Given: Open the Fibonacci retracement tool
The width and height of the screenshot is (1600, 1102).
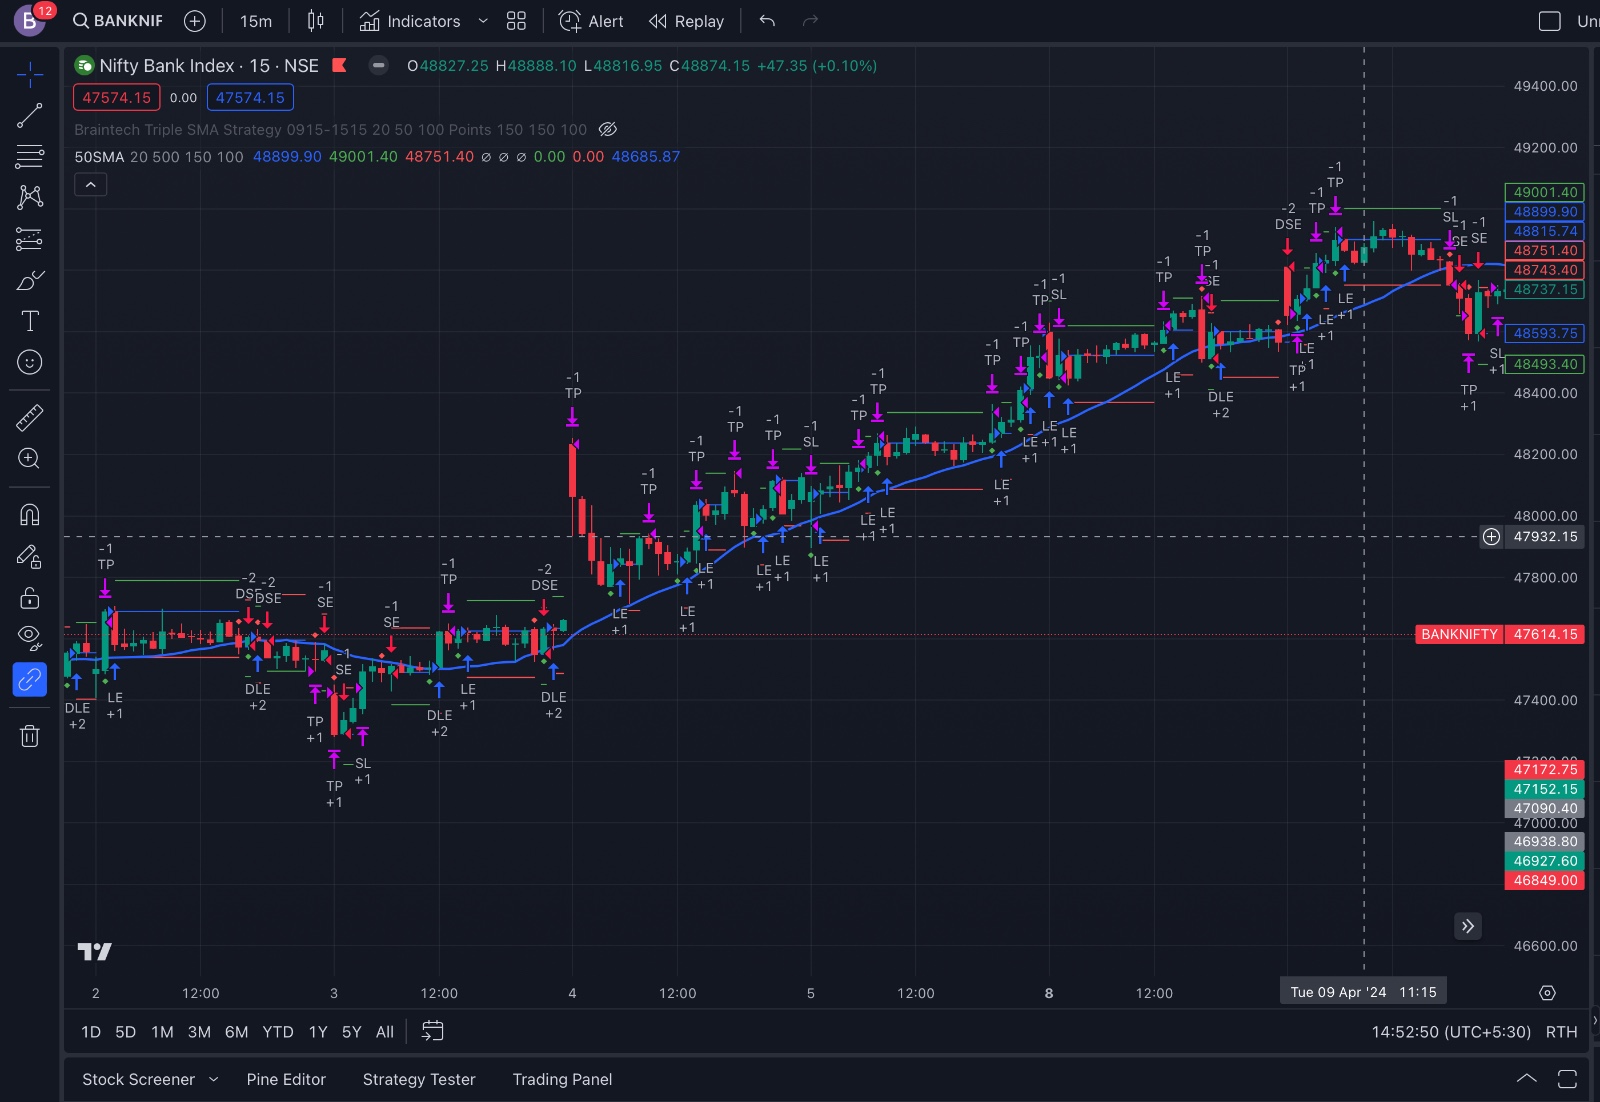Looking at the screenshot, I should (x=30, y=157).
